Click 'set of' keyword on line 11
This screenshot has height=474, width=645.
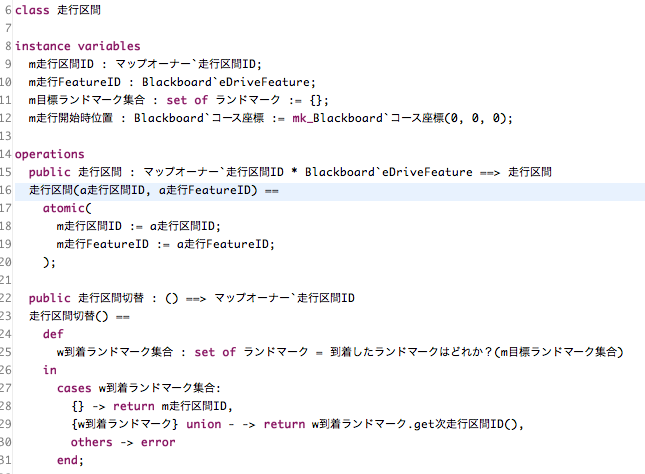tap(187, 100)
